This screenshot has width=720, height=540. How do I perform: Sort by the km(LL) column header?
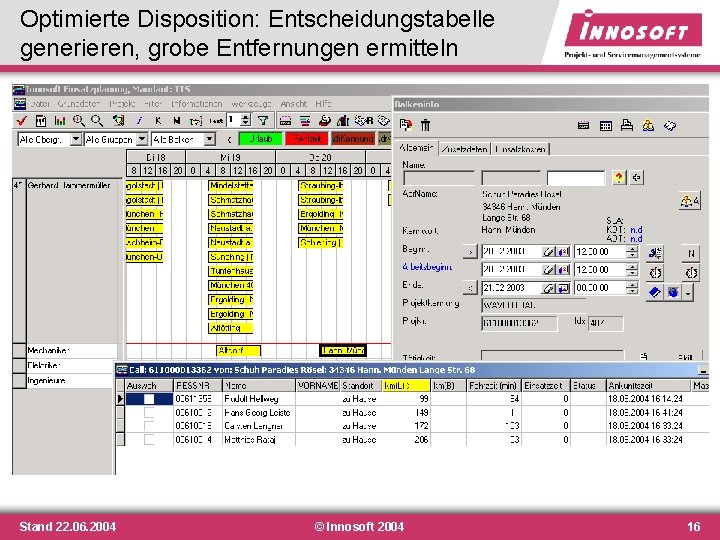pos(406,386)
